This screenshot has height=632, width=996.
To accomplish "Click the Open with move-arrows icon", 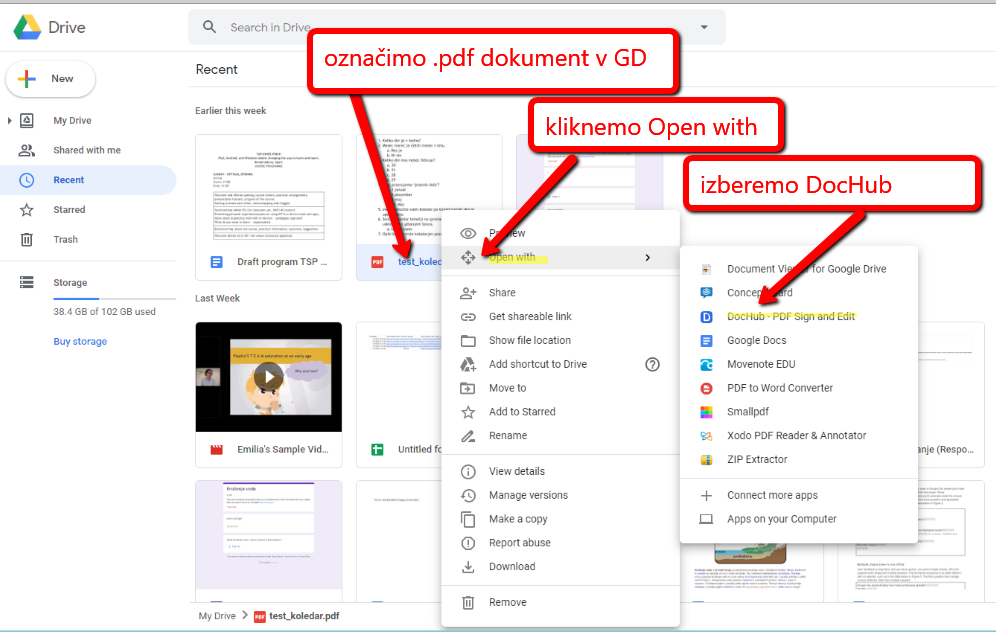I will (468, 257).
